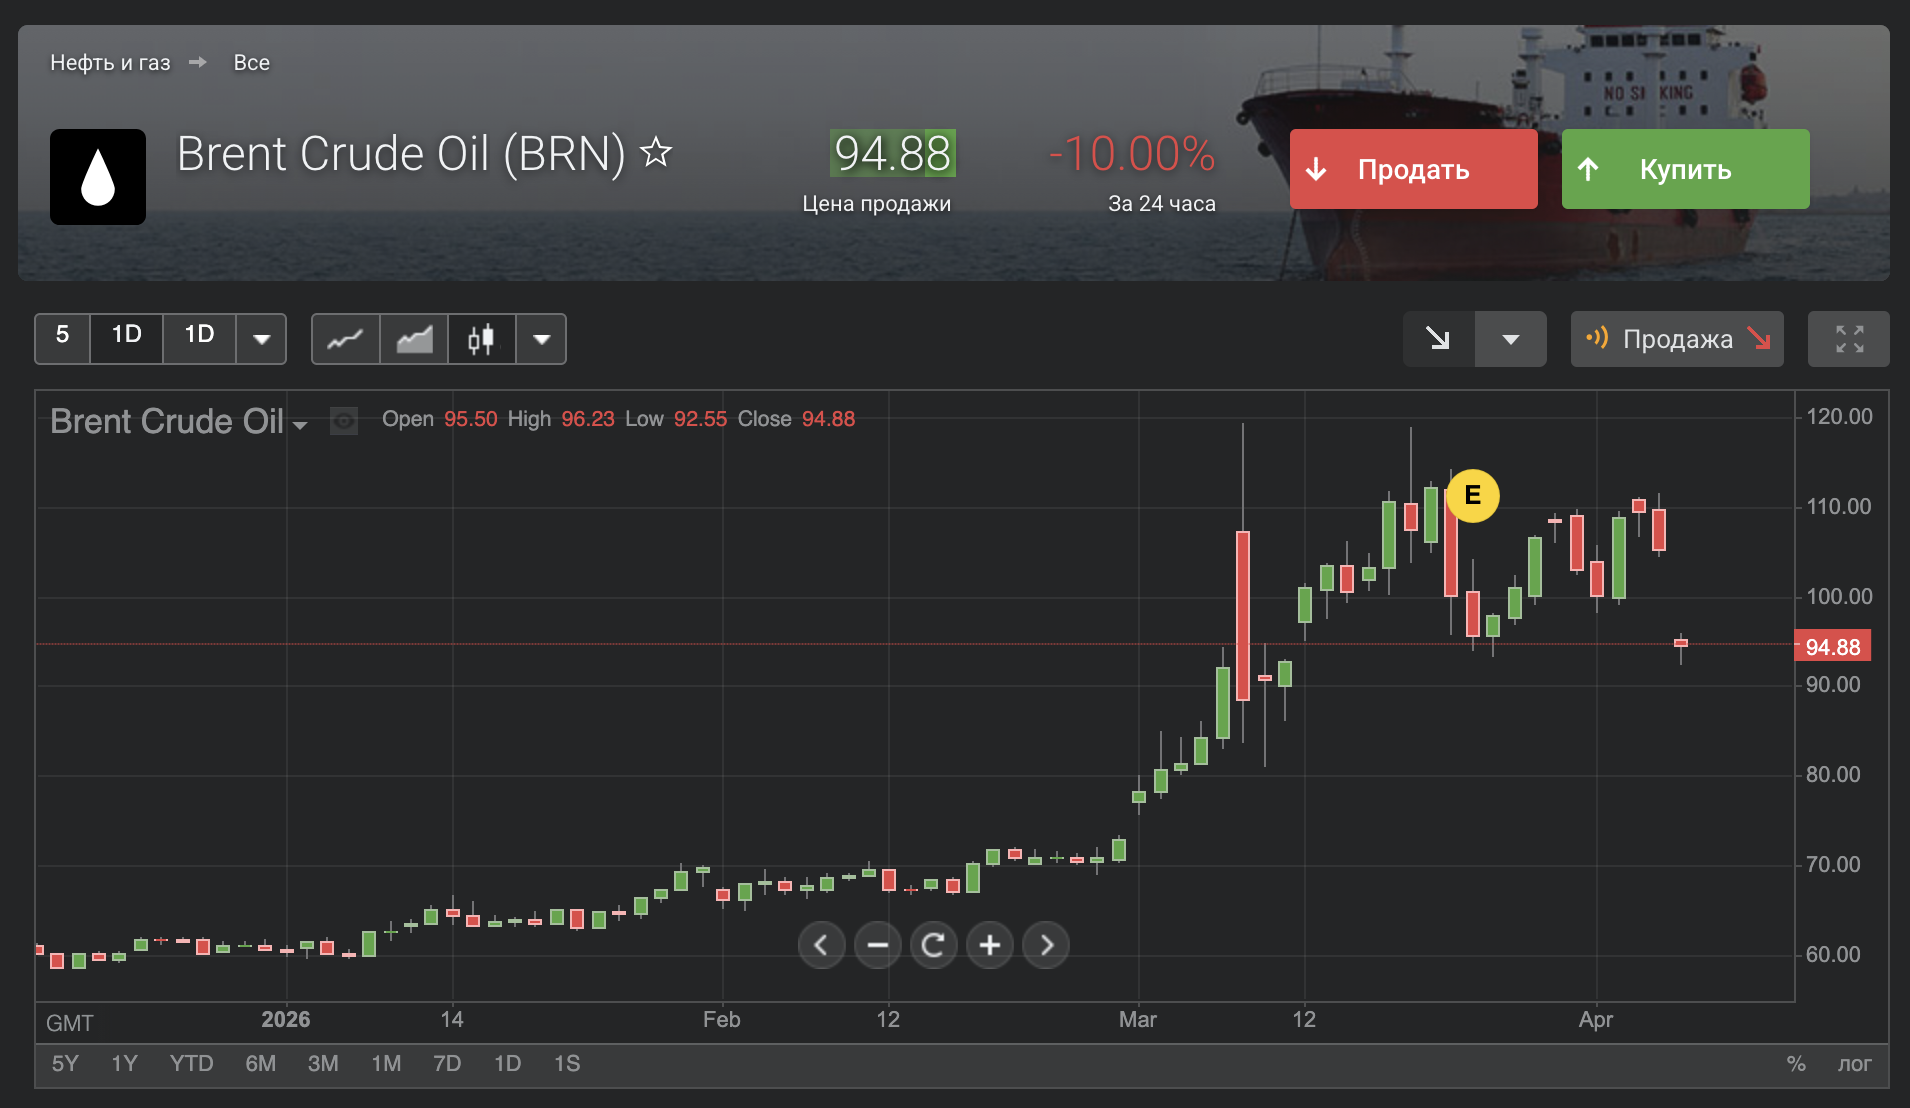This screenshot has width=1910, height=1108.
Task: Open drawing tools dropdown arrow
Action: coord(1510,339)
